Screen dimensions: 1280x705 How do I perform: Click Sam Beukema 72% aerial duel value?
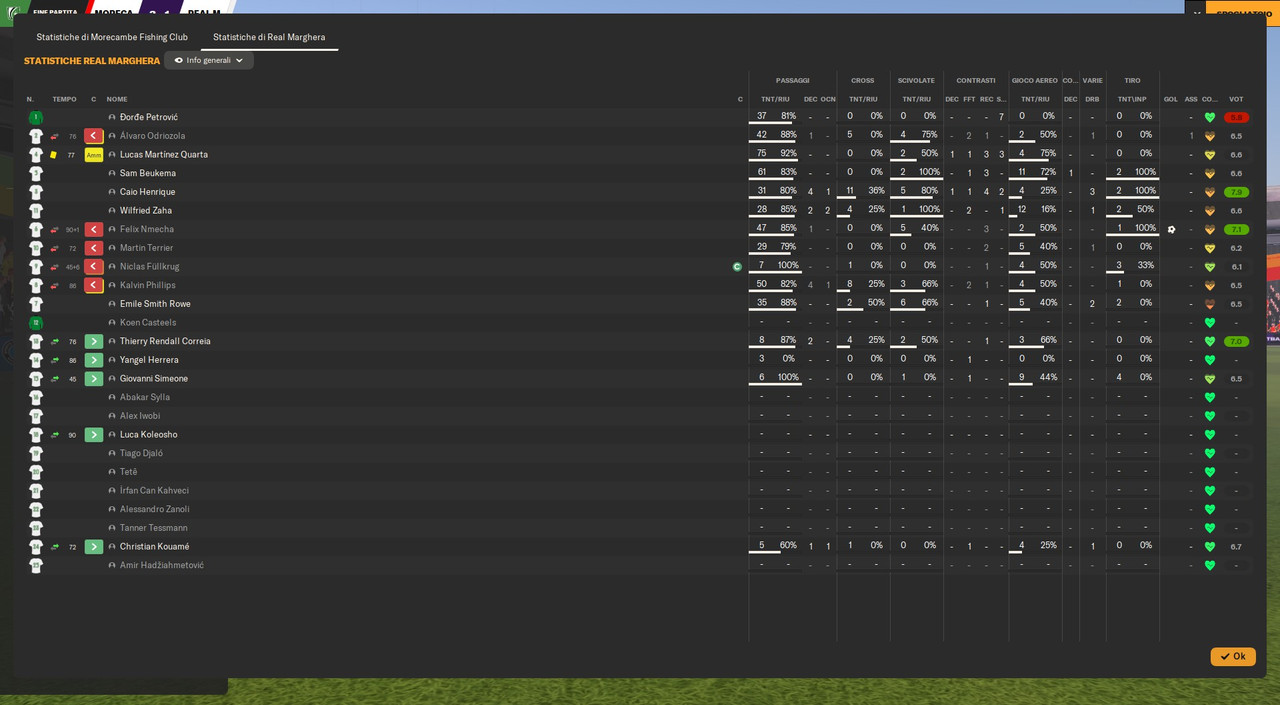click(x=1048, y=172)
